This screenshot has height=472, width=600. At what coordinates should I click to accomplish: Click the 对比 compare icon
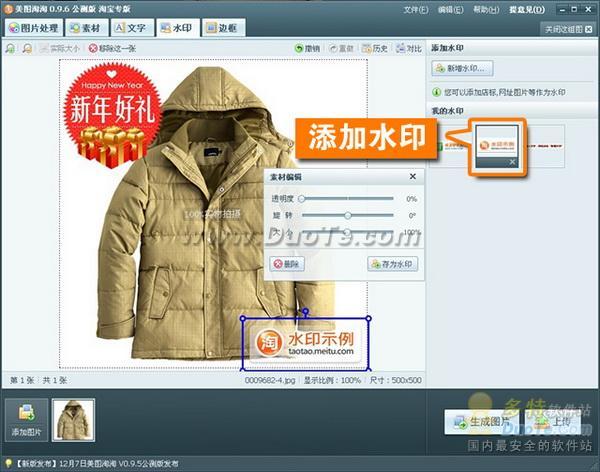click(408, 48)
